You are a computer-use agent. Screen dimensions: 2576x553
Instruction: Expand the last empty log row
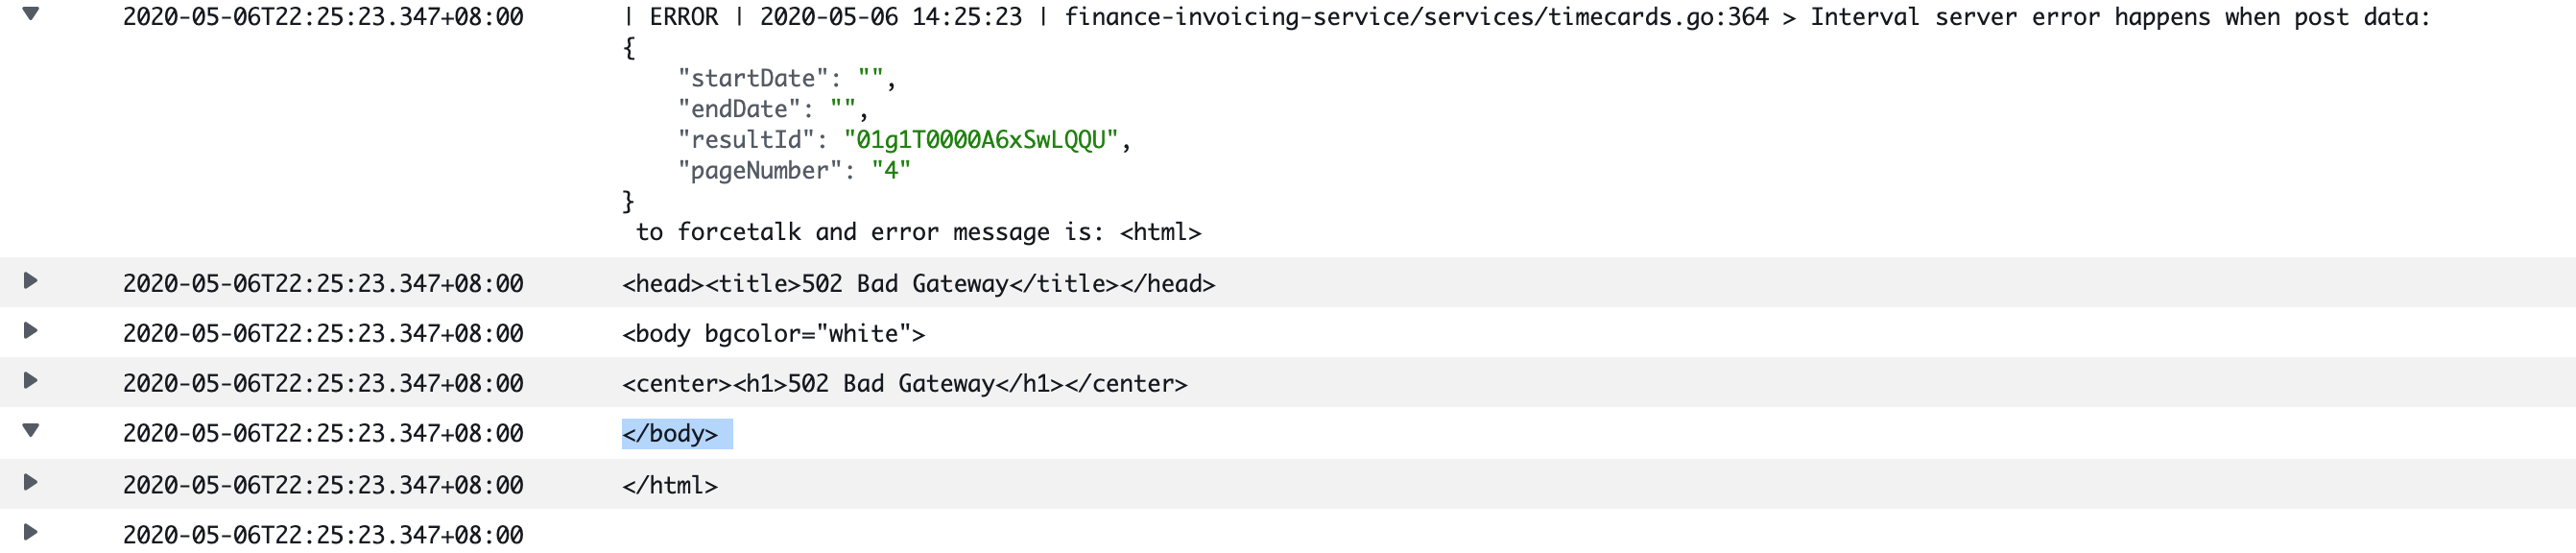31,533
